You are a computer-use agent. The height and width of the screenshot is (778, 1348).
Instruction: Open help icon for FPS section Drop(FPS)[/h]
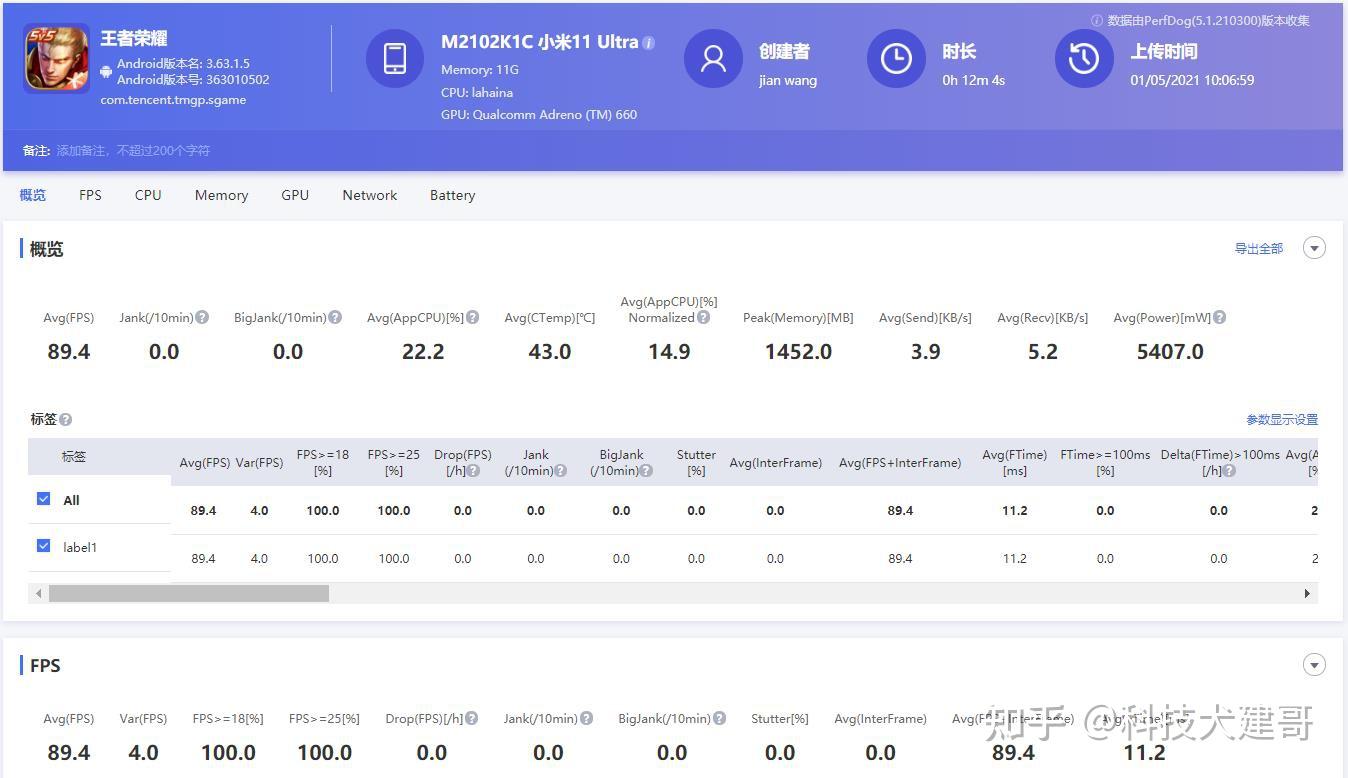tap(471, 718)
